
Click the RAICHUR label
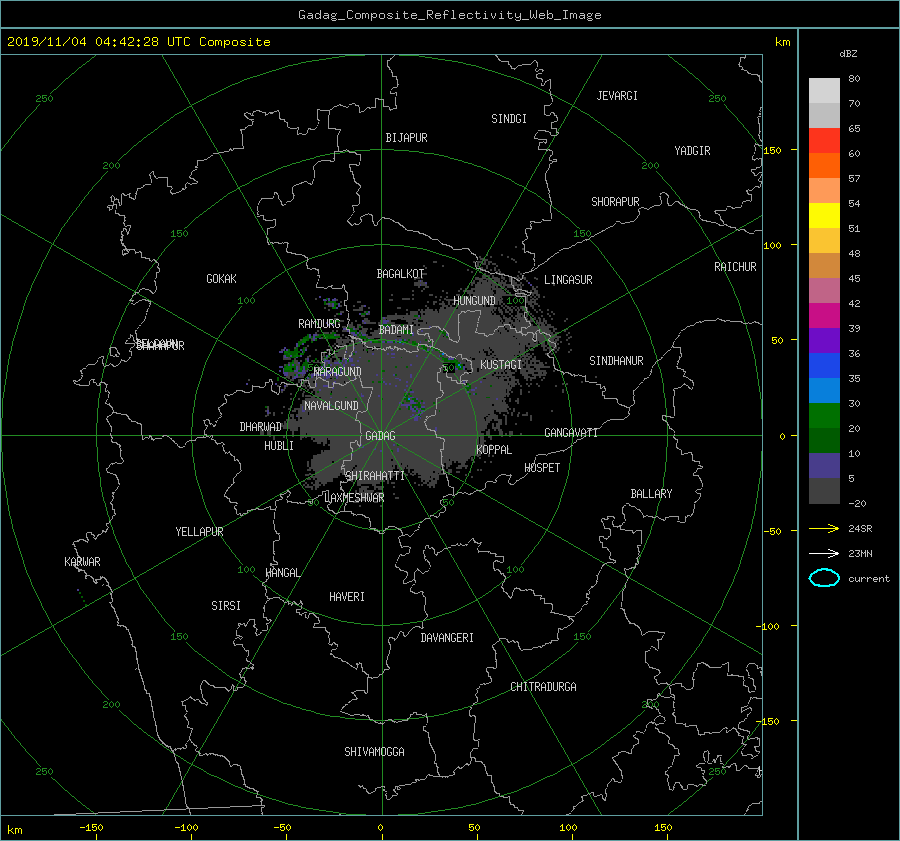click(x=735, y=267)
